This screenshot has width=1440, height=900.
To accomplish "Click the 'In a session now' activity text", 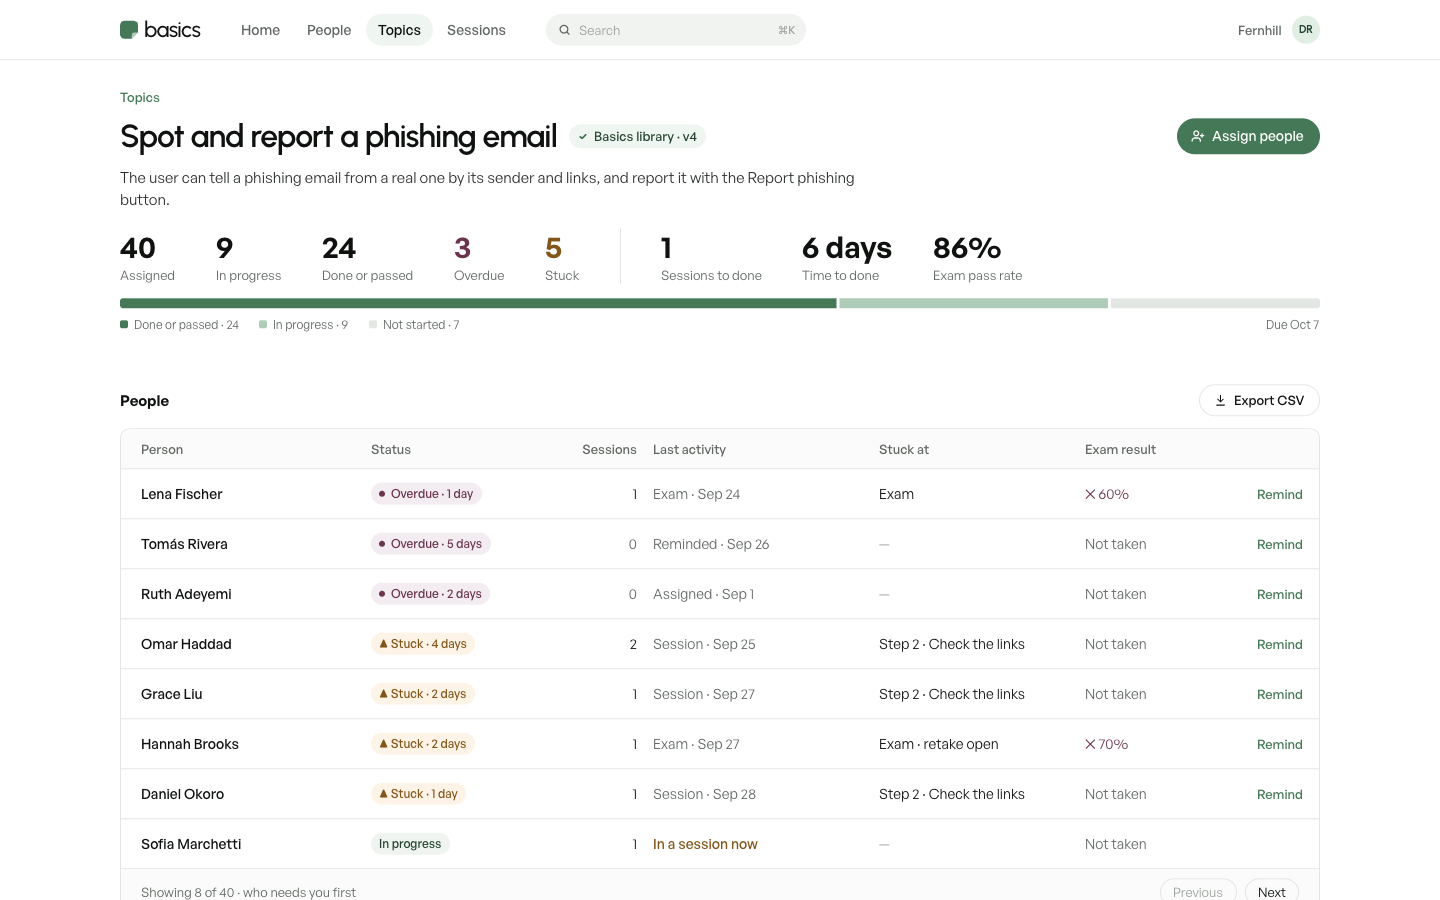I will (705, 844).
